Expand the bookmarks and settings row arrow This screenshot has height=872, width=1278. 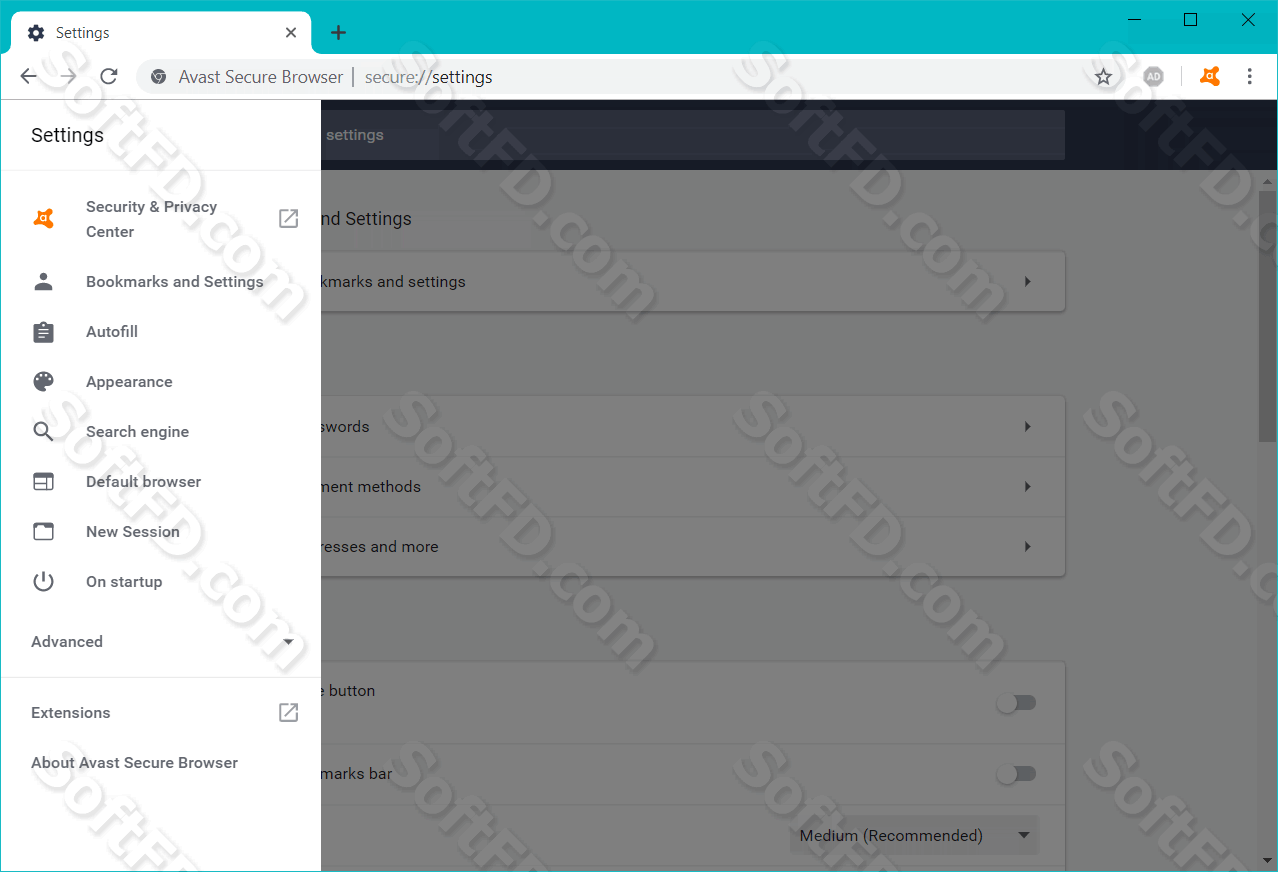pyautogui.click(x=1027, y=282)
